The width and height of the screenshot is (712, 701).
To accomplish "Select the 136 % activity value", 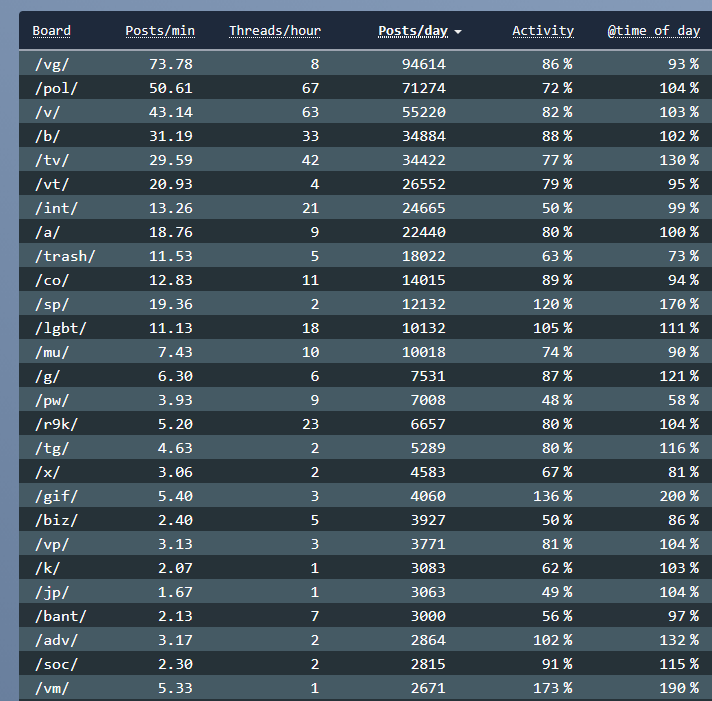I will 553,496.
